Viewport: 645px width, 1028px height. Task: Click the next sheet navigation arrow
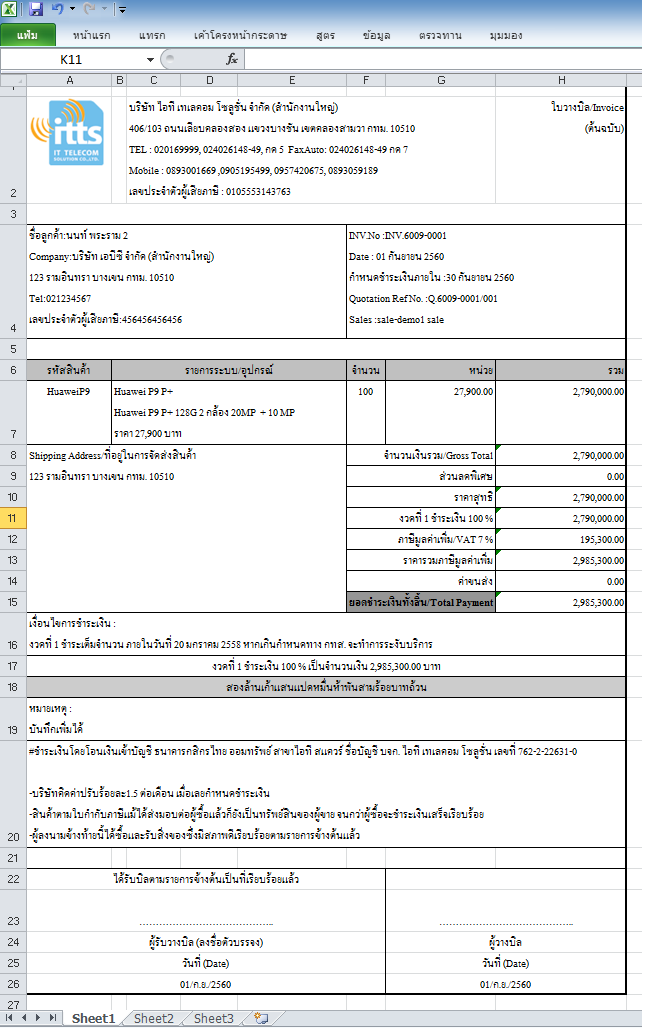(37, 1018)
